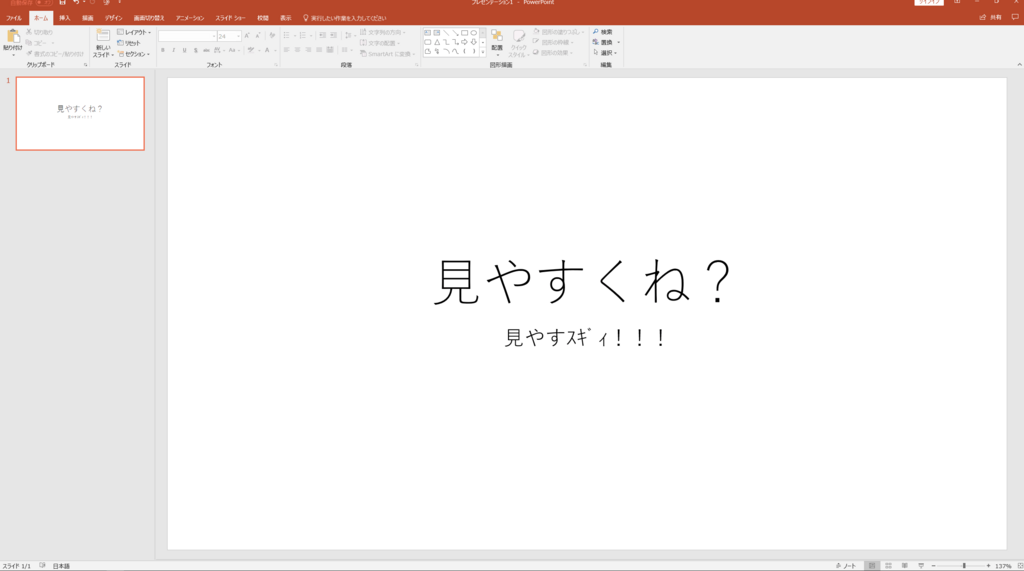Open the Shape Outline (図形の枠線) dropdown
Viewport: 1024px width, 571px height.
pyautogui.click(x=553, y=42)
